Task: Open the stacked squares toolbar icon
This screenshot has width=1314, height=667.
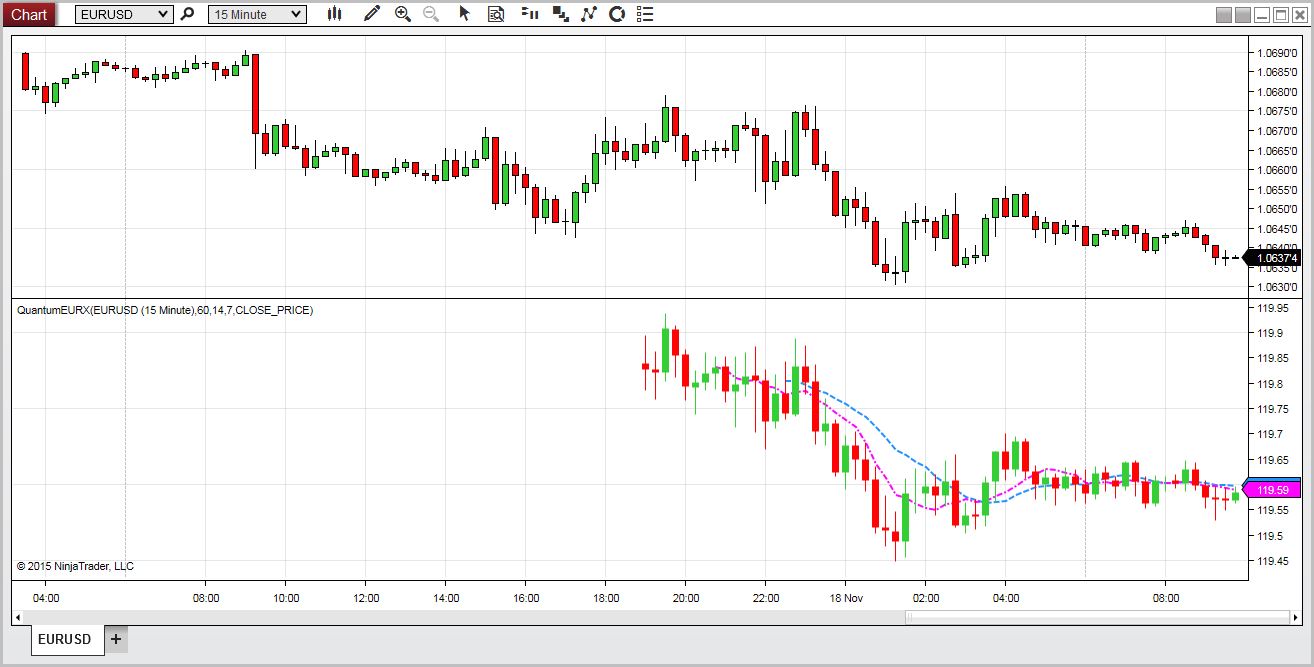Action: 560,14
